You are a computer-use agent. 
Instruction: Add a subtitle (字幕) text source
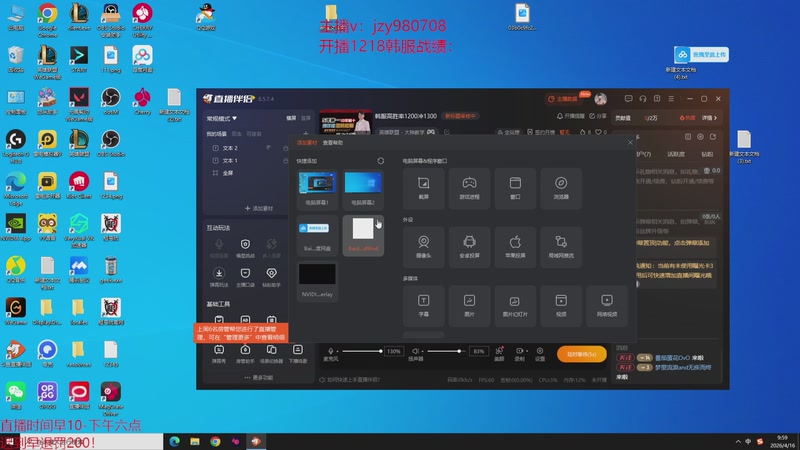coord(423,306)
